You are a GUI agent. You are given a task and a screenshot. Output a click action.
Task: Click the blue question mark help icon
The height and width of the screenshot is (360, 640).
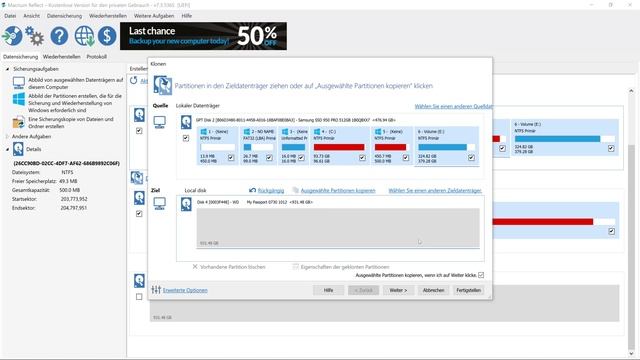tap(59, 36)
